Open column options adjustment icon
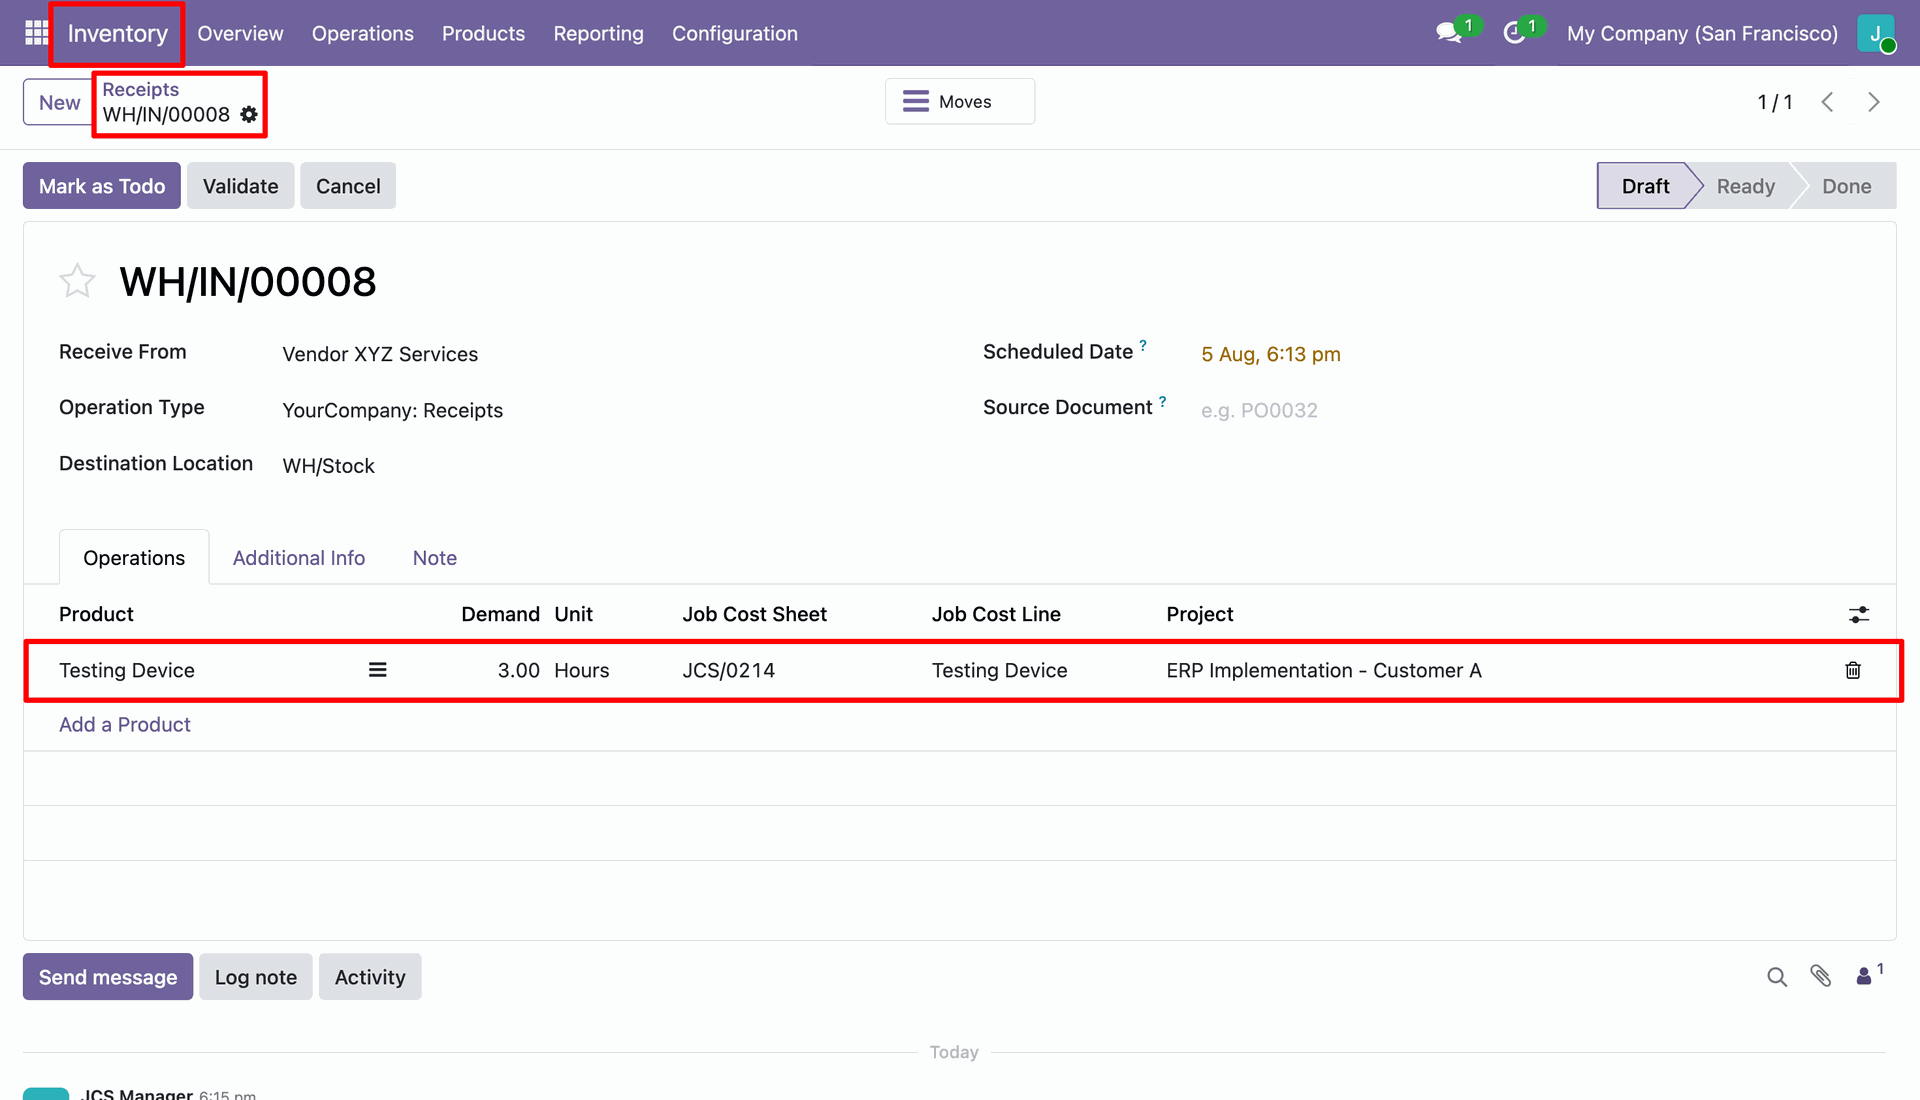This screenshot has width=1920, height=1100. tap(1859, 615)
